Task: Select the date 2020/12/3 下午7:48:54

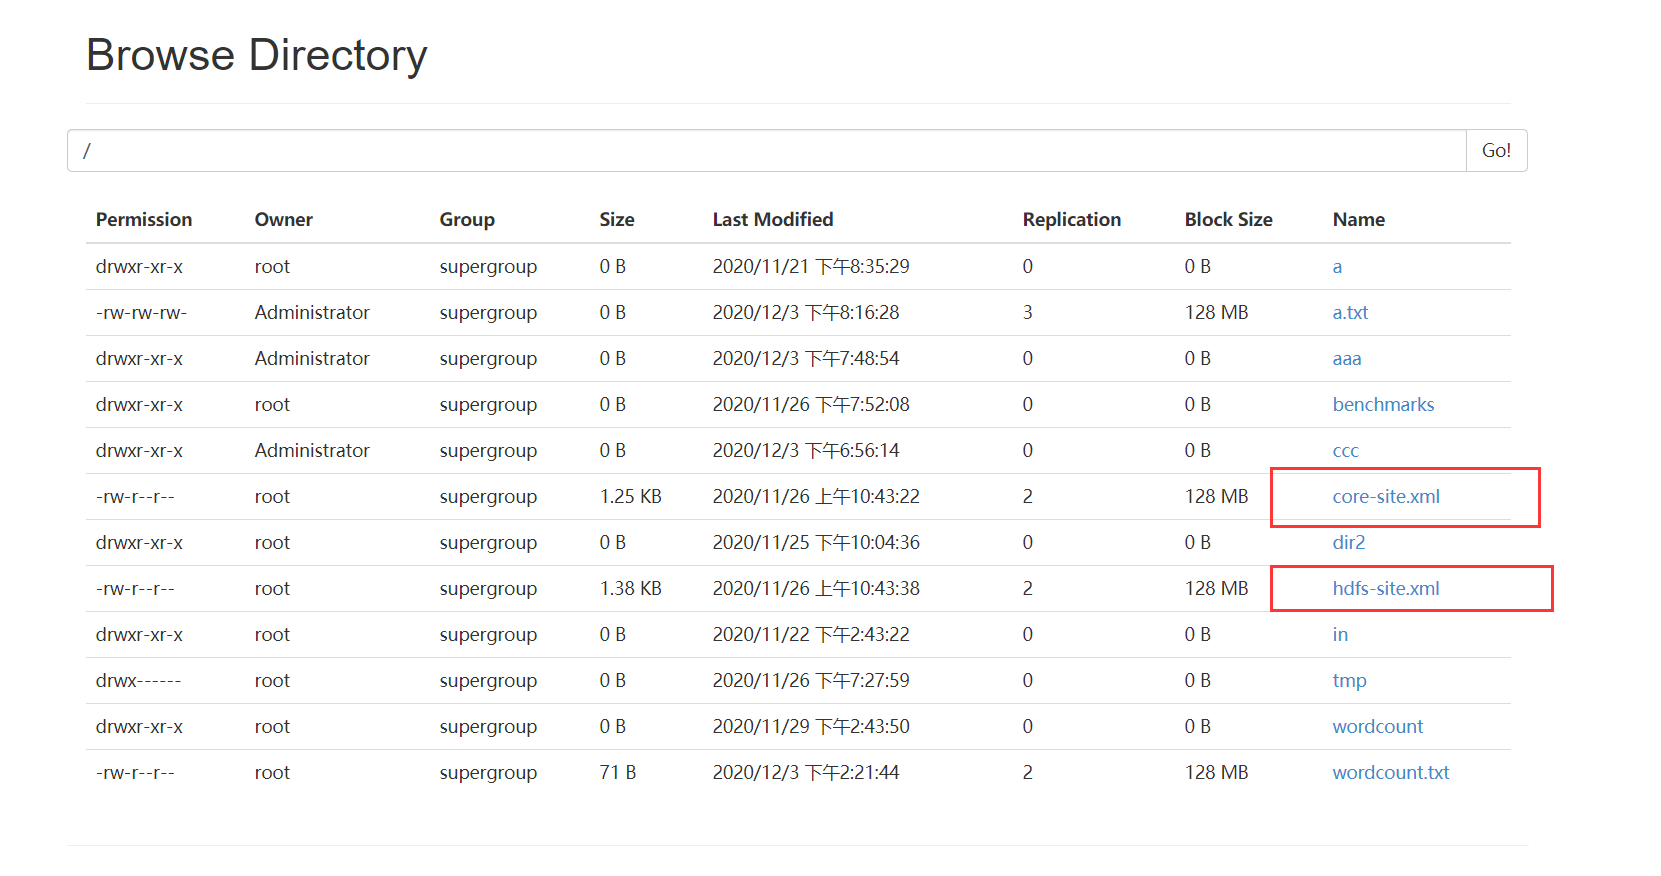Action: pos(806,359)
